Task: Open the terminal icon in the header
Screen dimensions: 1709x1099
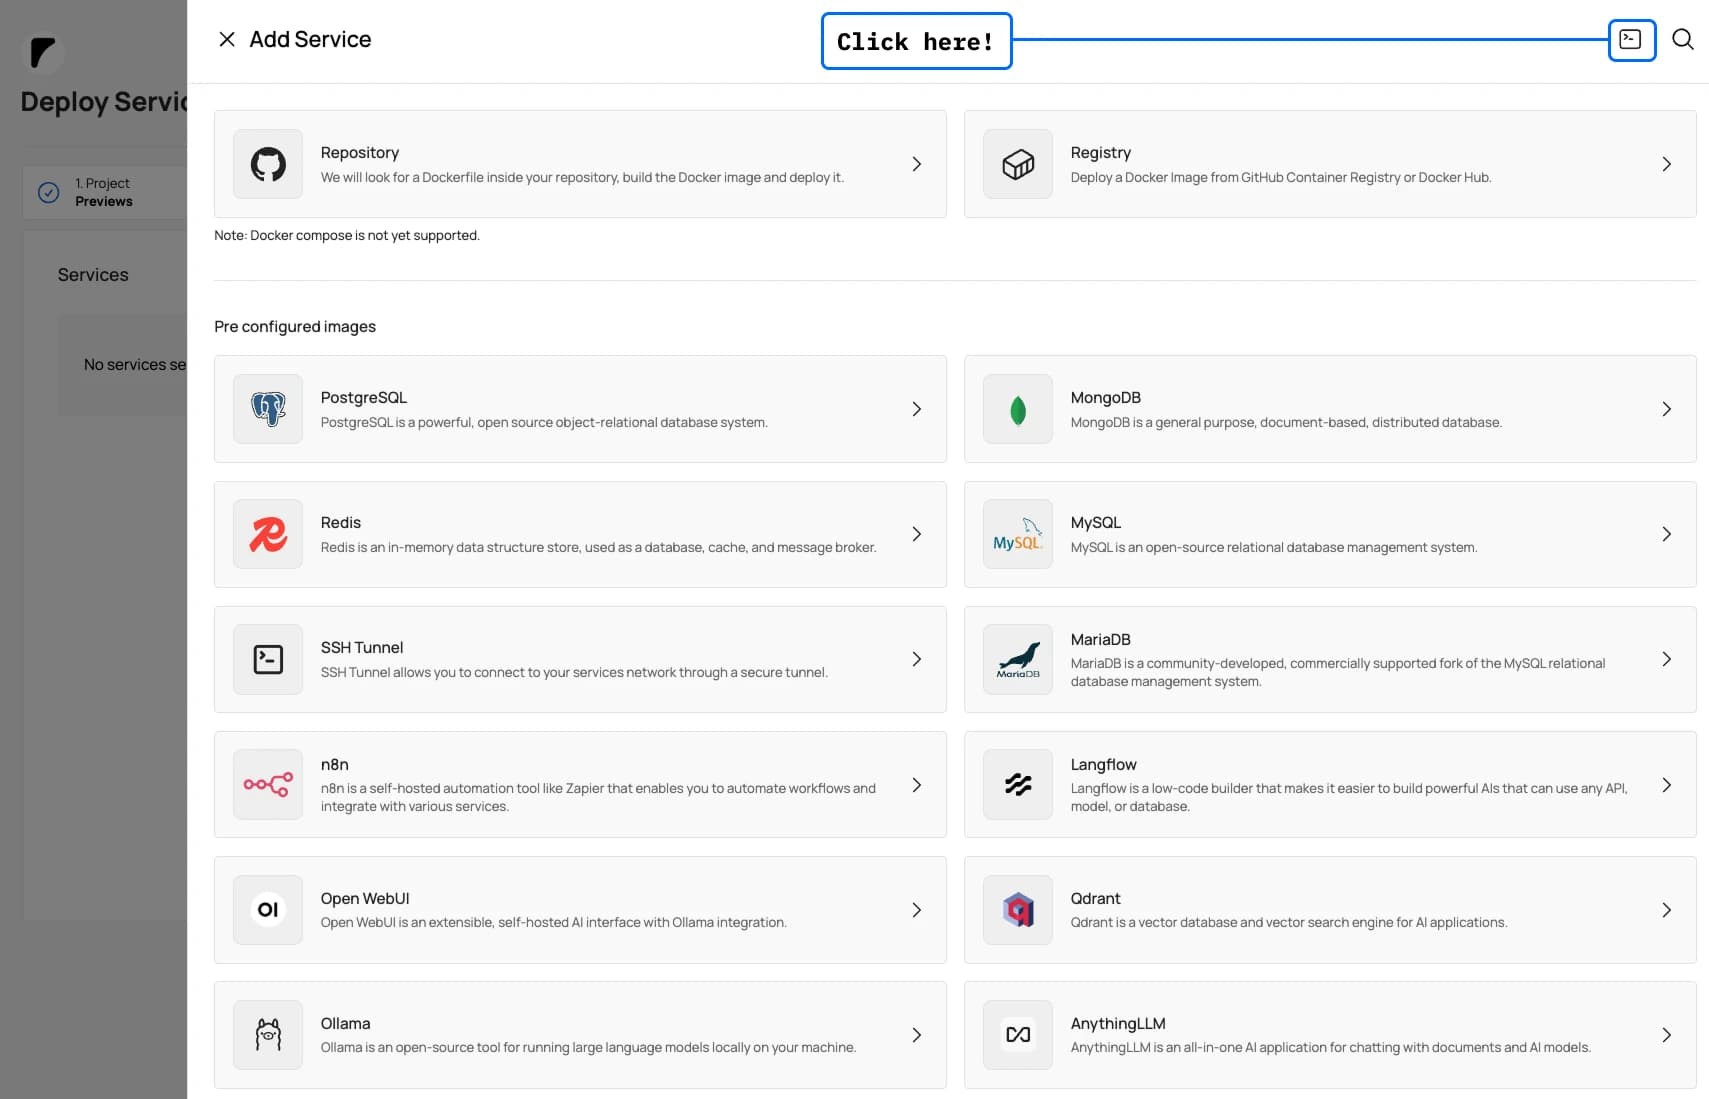Action: (1631, 40)
